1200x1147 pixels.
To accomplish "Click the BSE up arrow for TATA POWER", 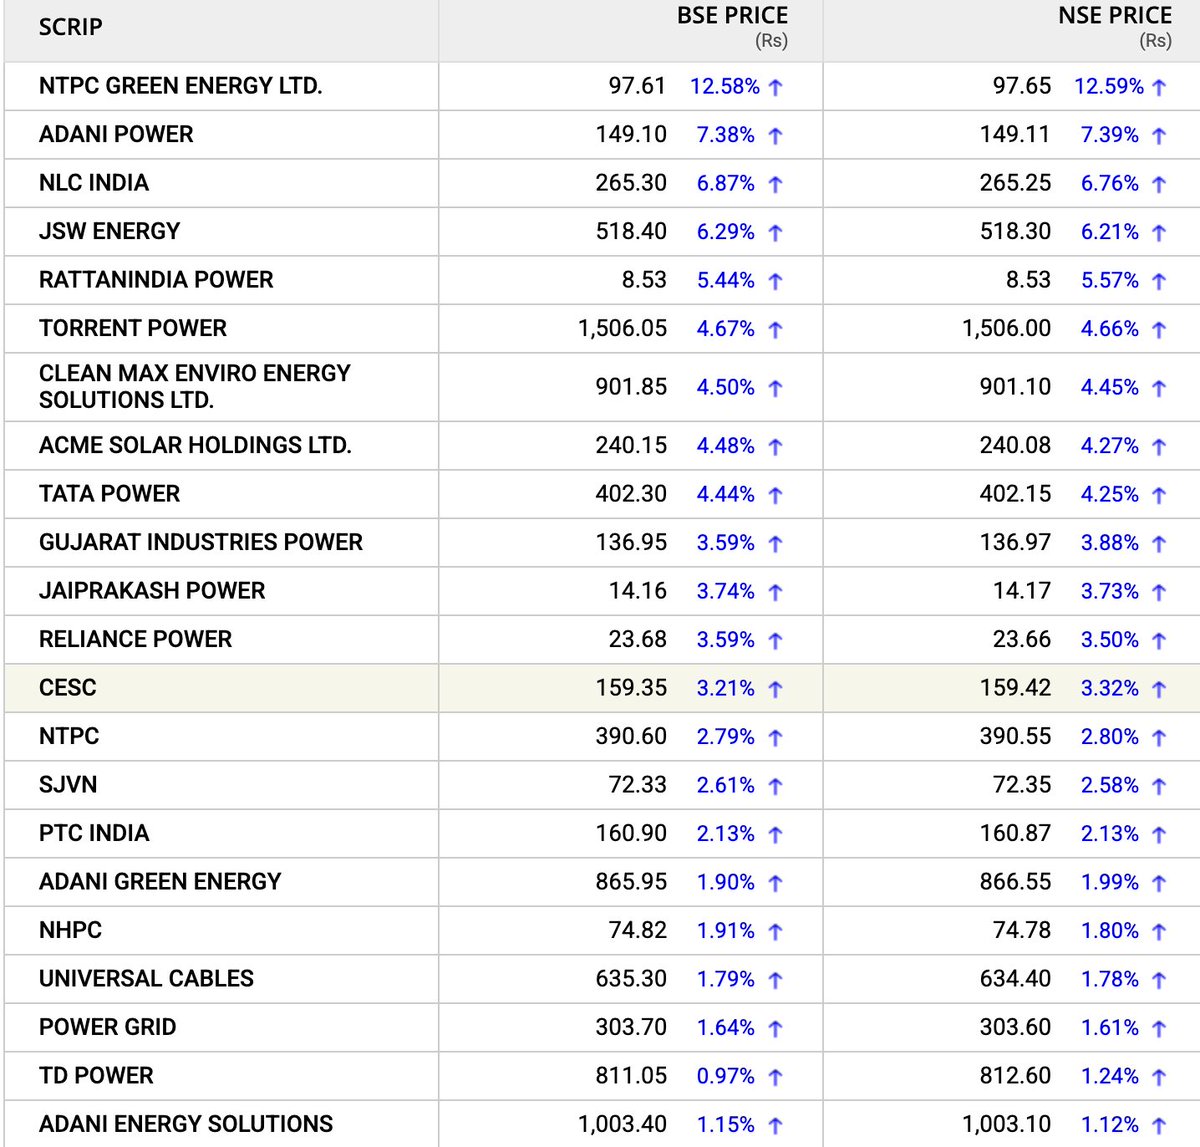I will (x=775, y=495).
